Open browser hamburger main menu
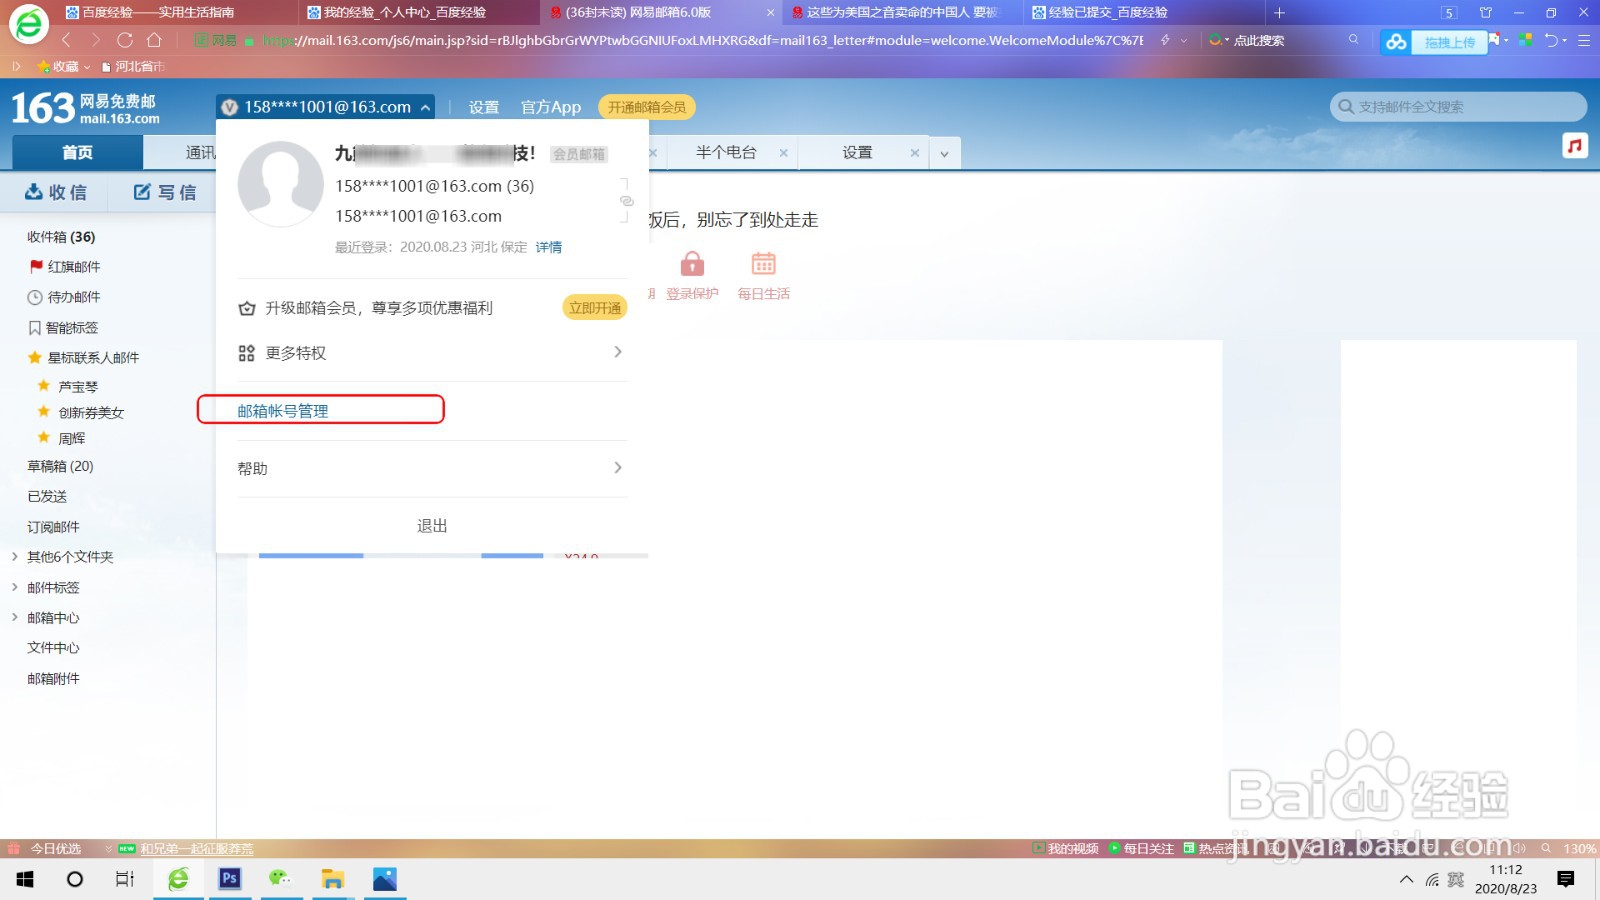Viewport: 1600px width, 900px height. pos(1584,40)
